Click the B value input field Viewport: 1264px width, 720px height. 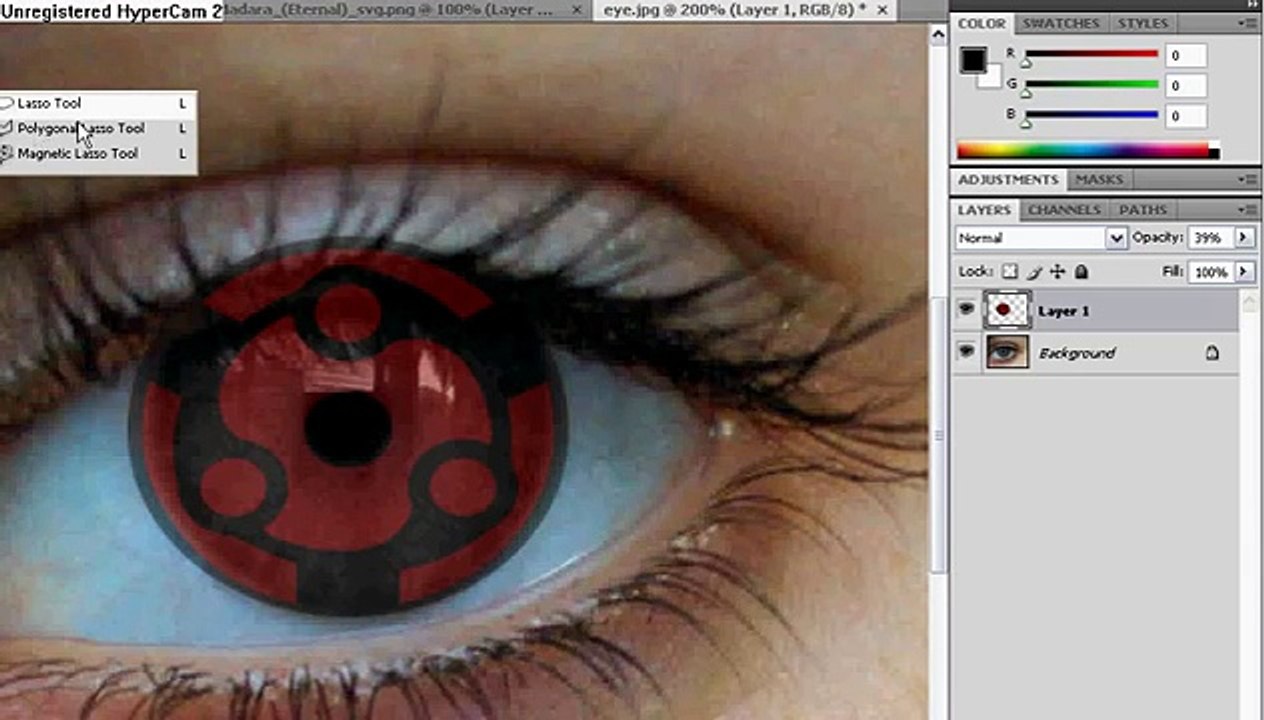[1186, 116]
